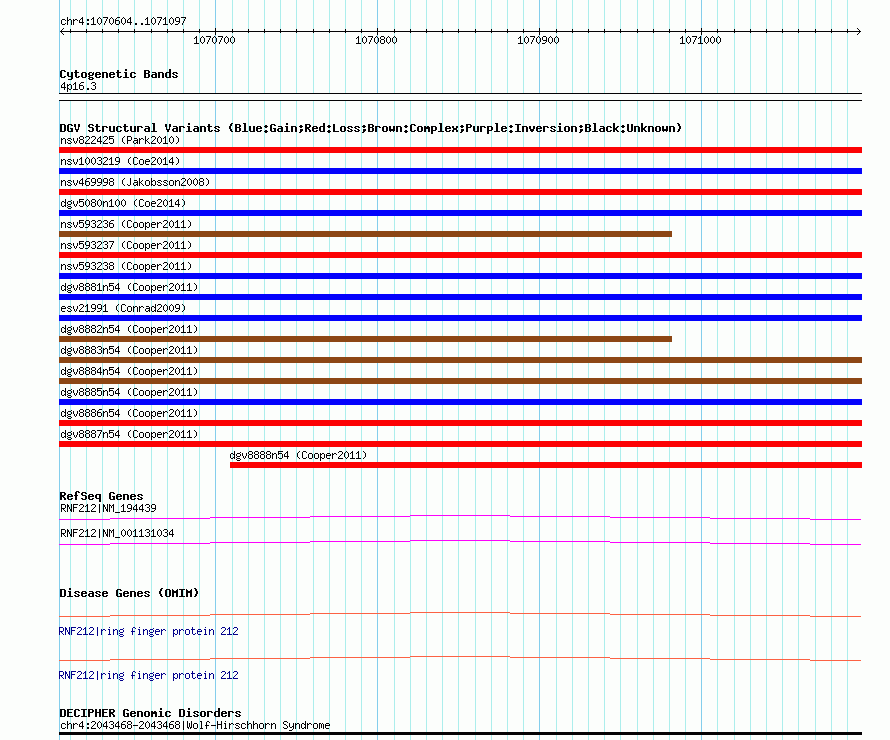The image size is (890, 740).
Task: Open the dgv8884n54 (Cooper2011) label
Action: pyautogui.click(x=129, y=371)
